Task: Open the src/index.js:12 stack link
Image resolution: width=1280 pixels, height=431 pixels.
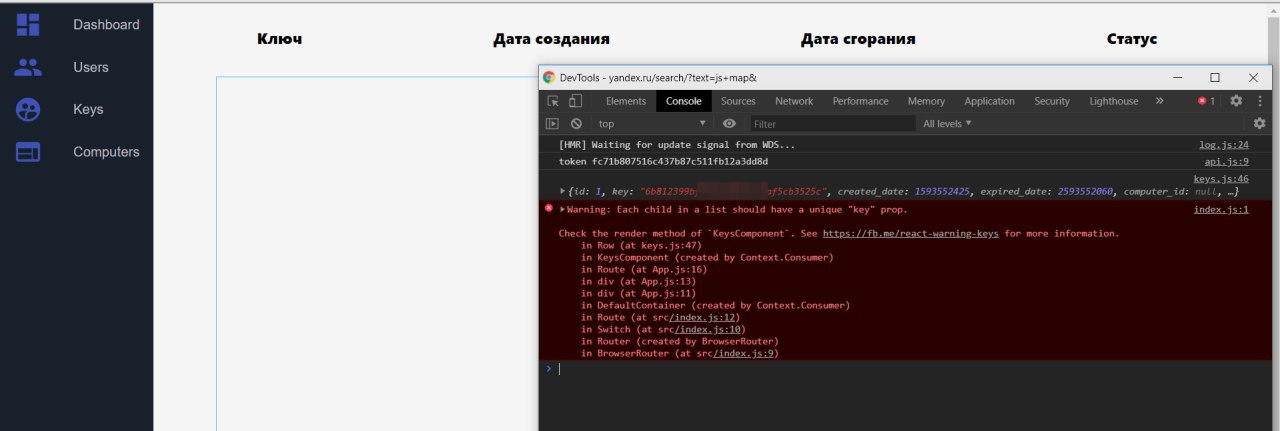Action: coord(706,317)
